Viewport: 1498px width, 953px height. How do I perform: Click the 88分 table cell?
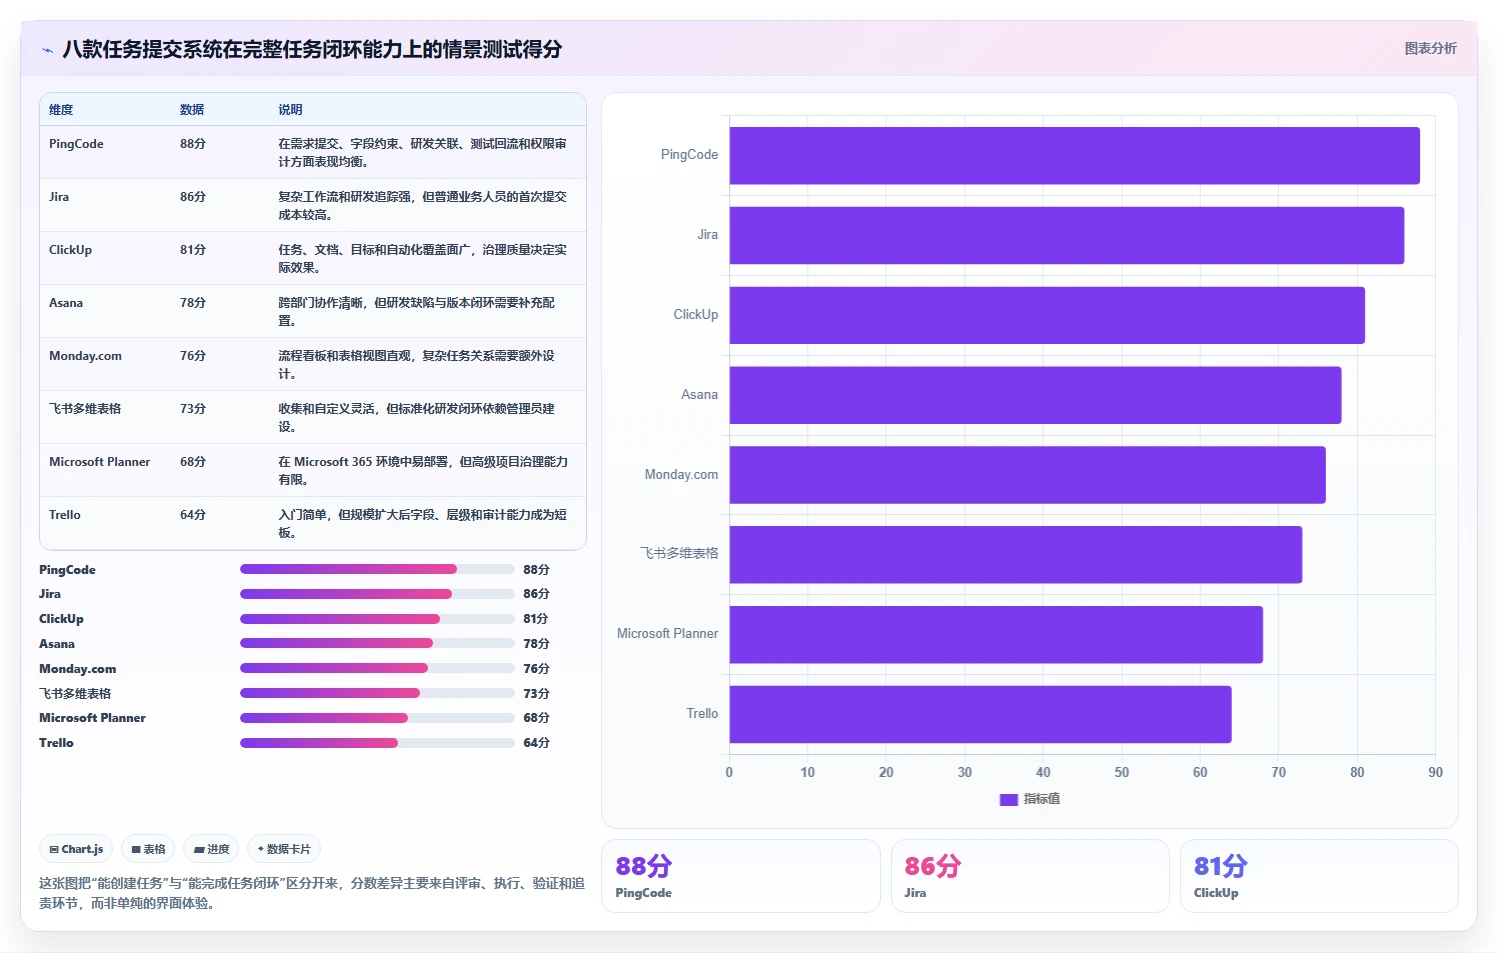coord(193,144)
